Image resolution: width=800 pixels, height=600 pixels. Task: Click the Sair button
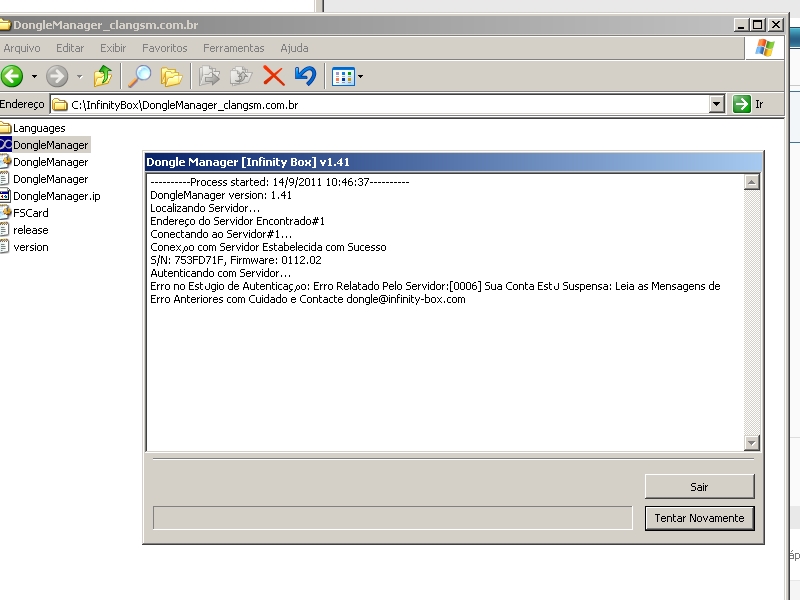(699, 487)
